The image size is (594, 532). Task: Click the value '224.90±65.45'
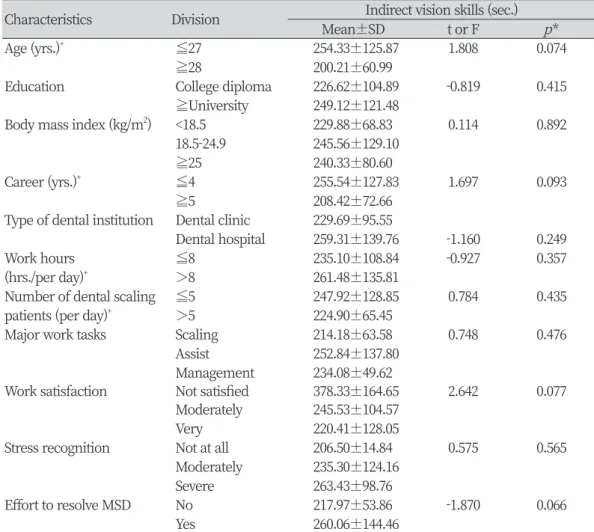[352, 316]
